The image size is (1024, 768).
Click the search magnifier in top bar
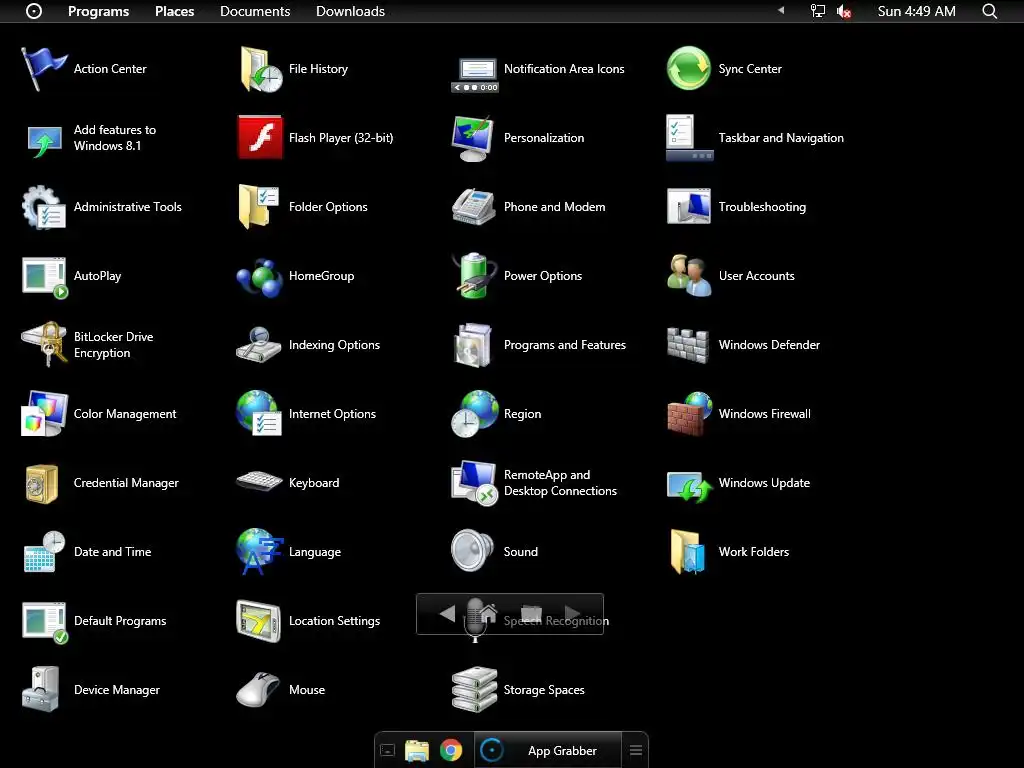pos(989,11)
